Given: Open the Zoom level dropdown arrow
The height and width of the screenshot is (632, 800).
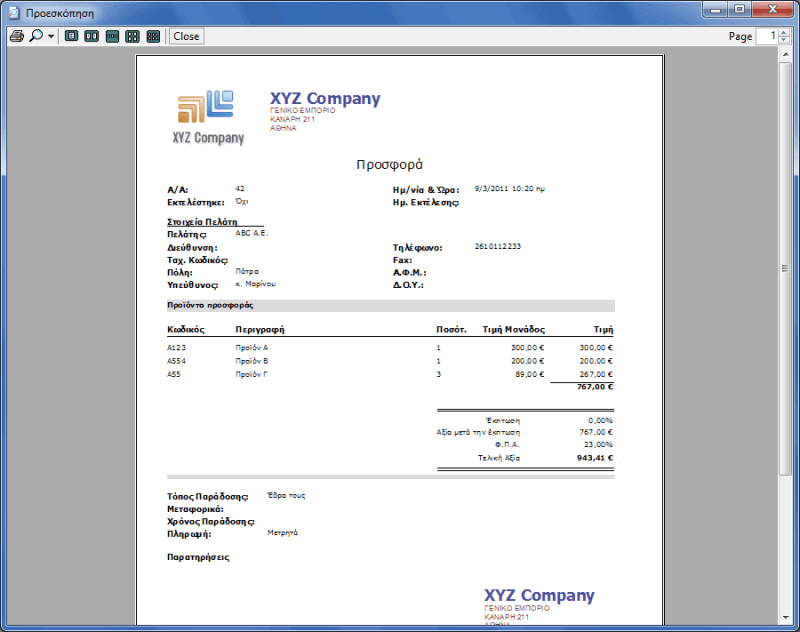Looking at the screenshot, I should 51,36.
